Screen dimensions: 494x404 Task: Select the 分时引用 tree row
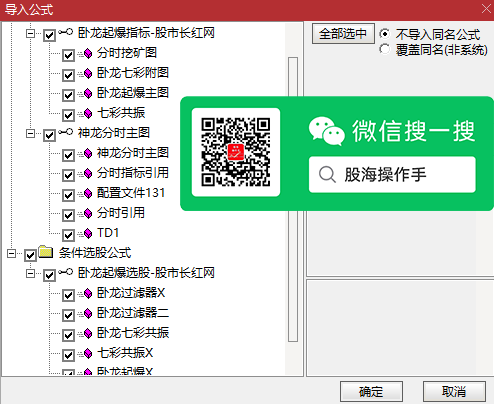[121, 213]
